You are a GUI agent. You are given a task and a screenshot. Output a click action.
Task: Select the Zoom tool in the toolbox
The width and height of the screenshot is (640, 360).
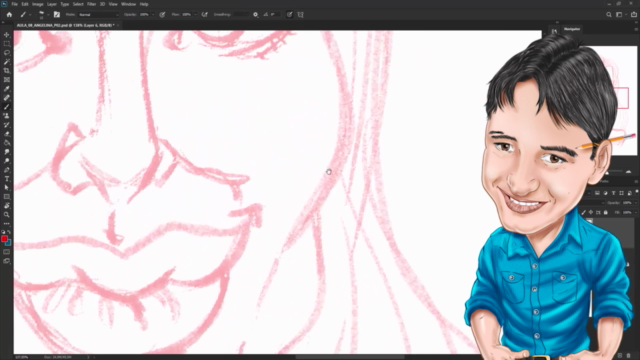point(7,214)
